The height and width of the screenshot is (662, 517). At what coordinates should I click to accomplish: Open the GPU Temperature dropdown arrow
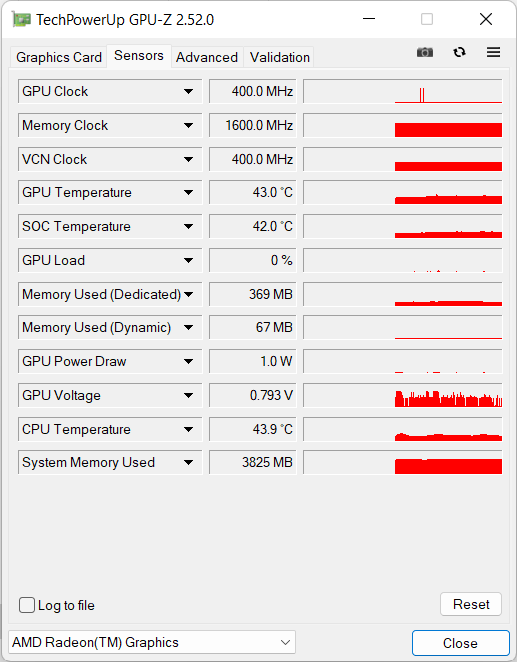pos(188,193)
